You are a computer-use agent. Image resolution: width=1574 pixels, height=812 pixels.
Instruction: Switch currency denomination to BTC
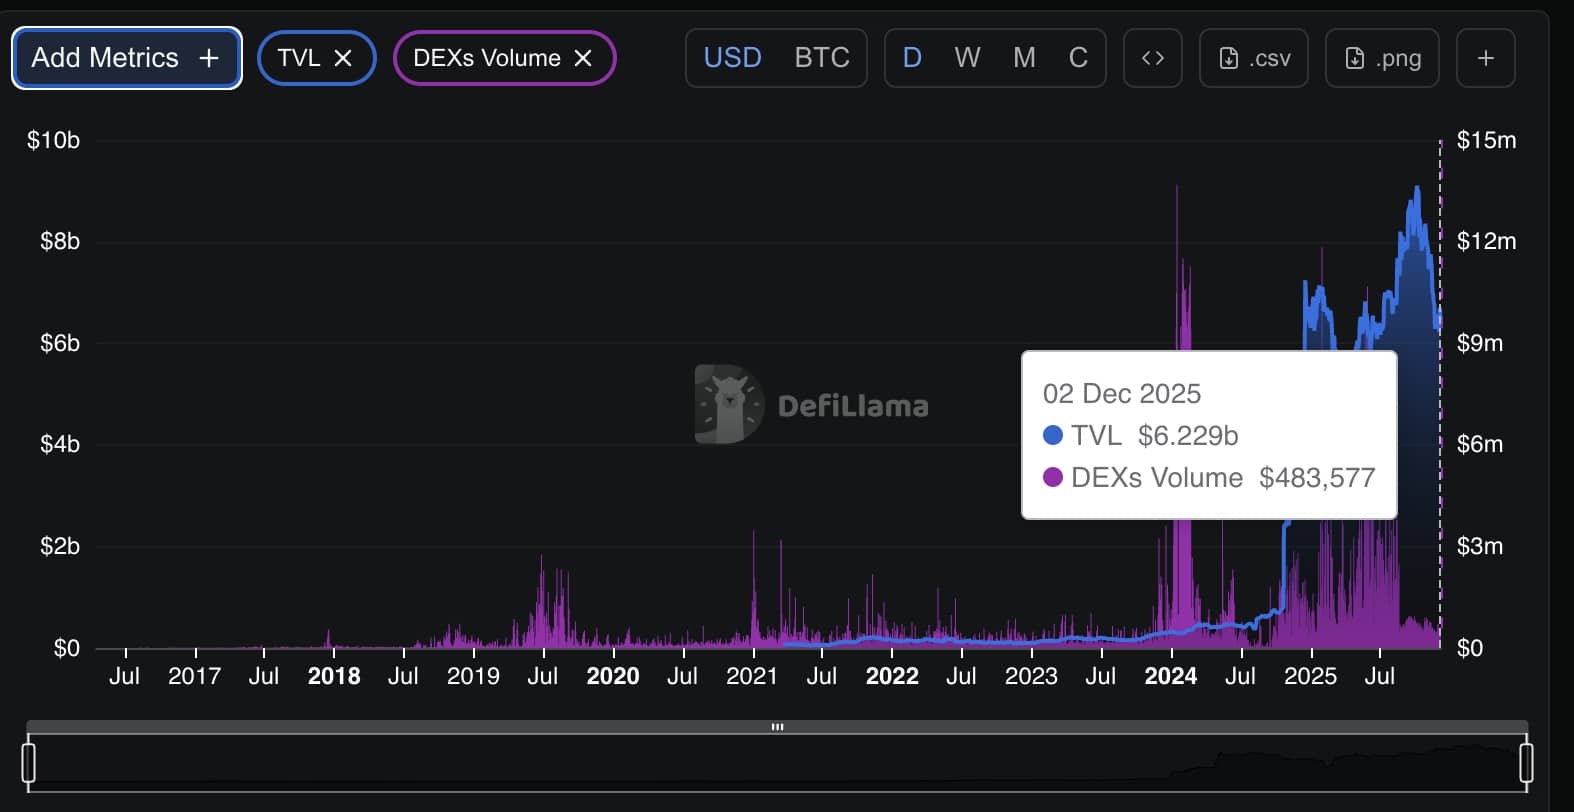[821, 58]
